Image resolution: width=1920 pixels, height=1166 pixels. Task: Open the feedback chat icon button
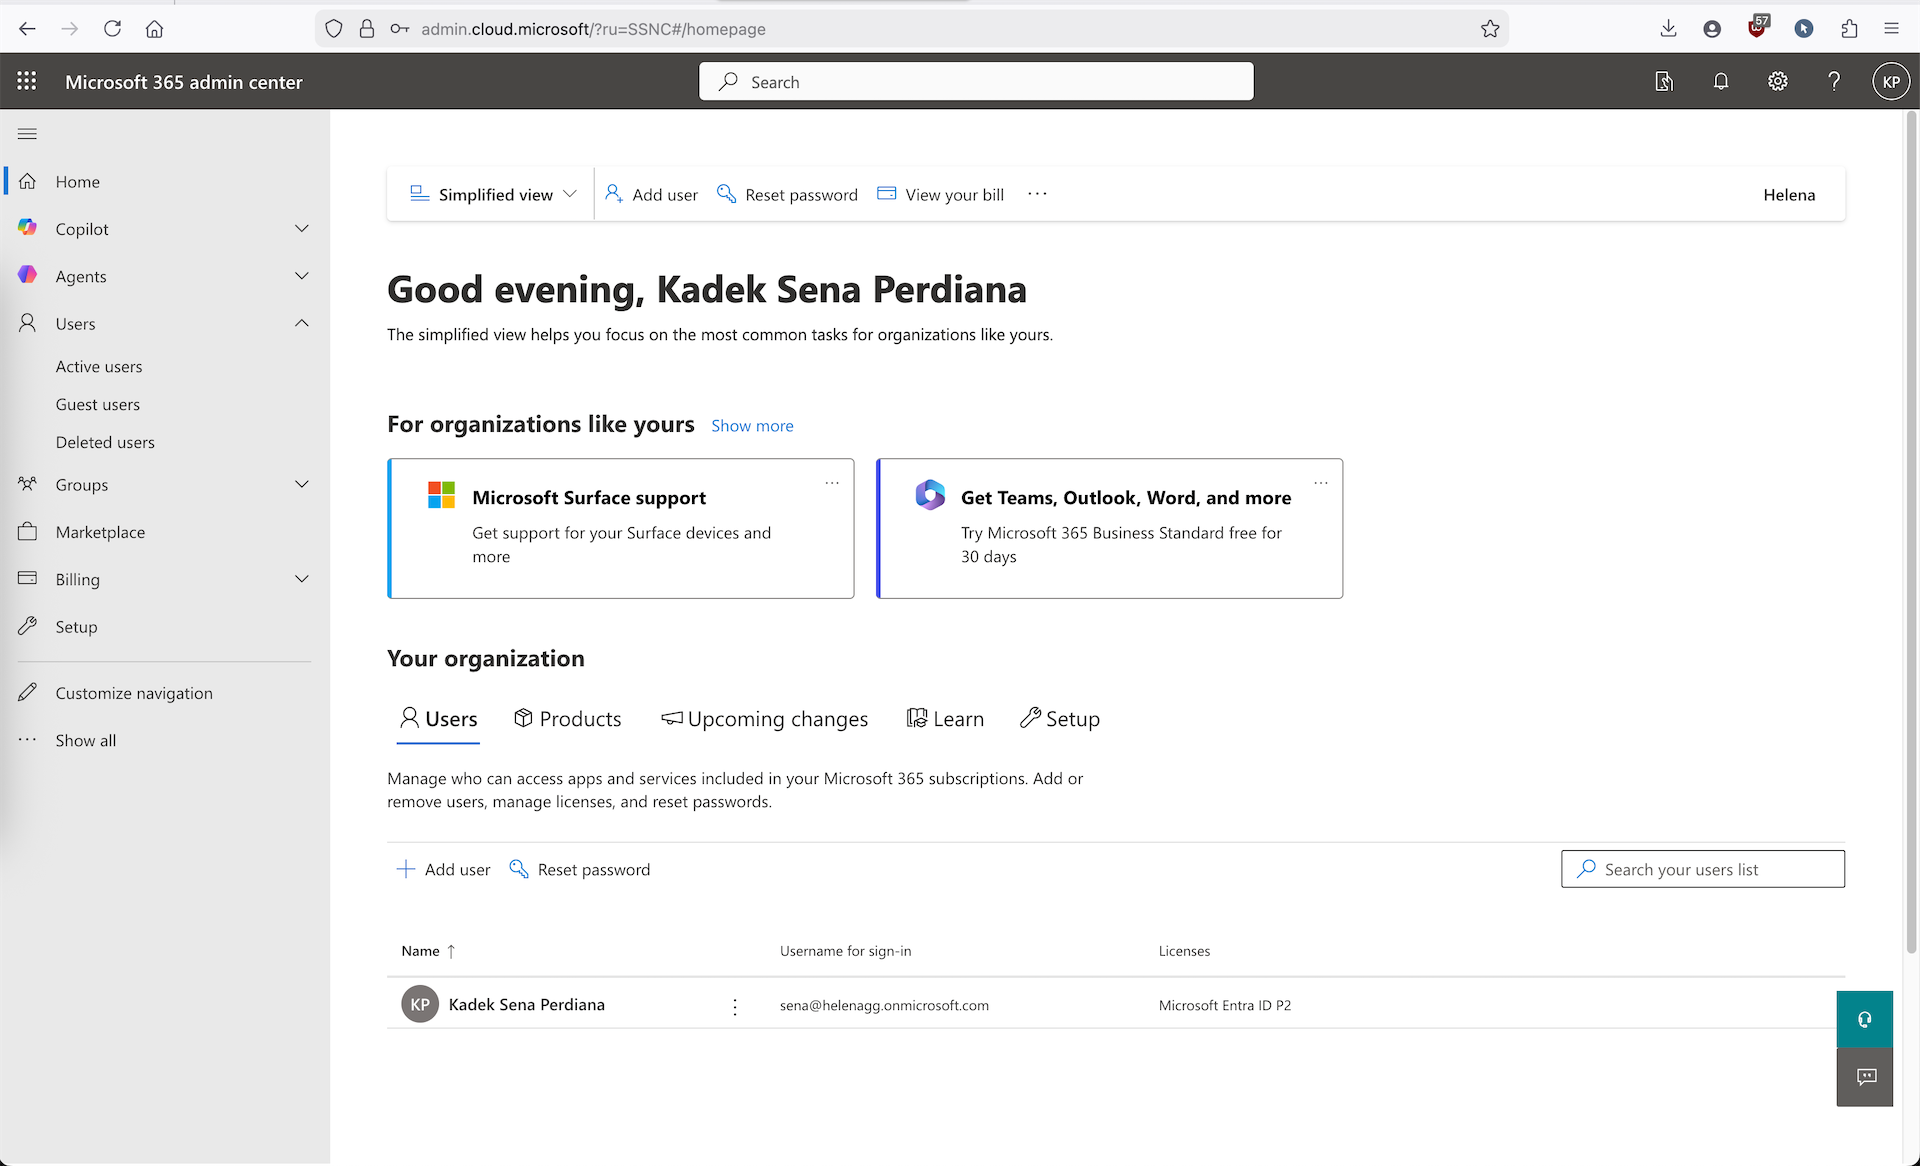tap(1864, 1077)
